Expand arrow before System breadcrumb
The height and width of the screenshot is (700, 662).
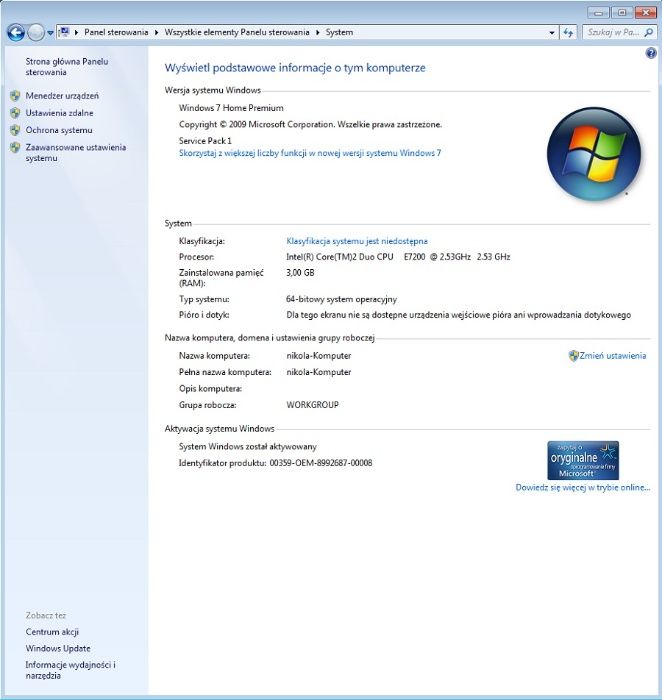click(x=317, y=32)
